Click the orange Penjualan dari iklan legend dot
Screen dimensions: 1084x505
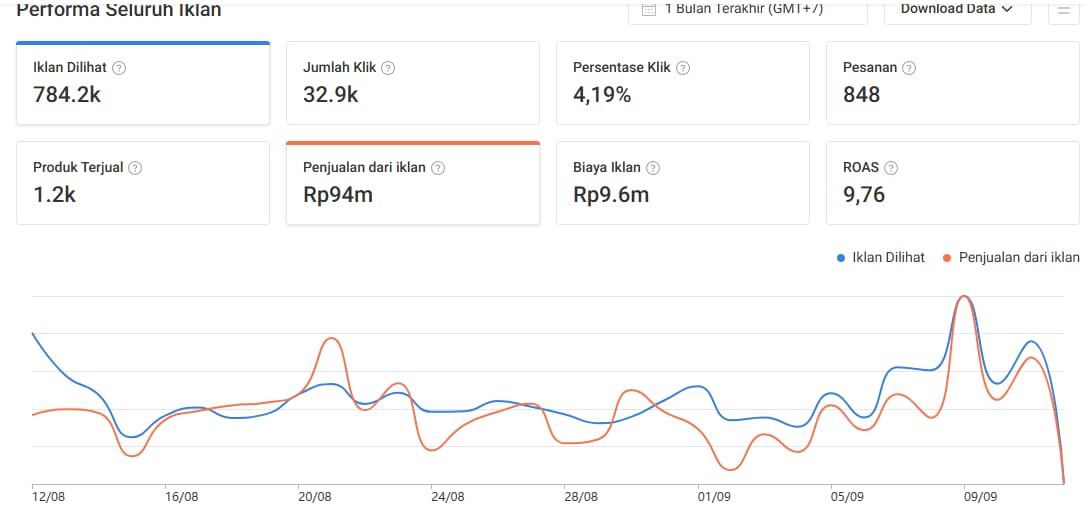tap(948, 258)
